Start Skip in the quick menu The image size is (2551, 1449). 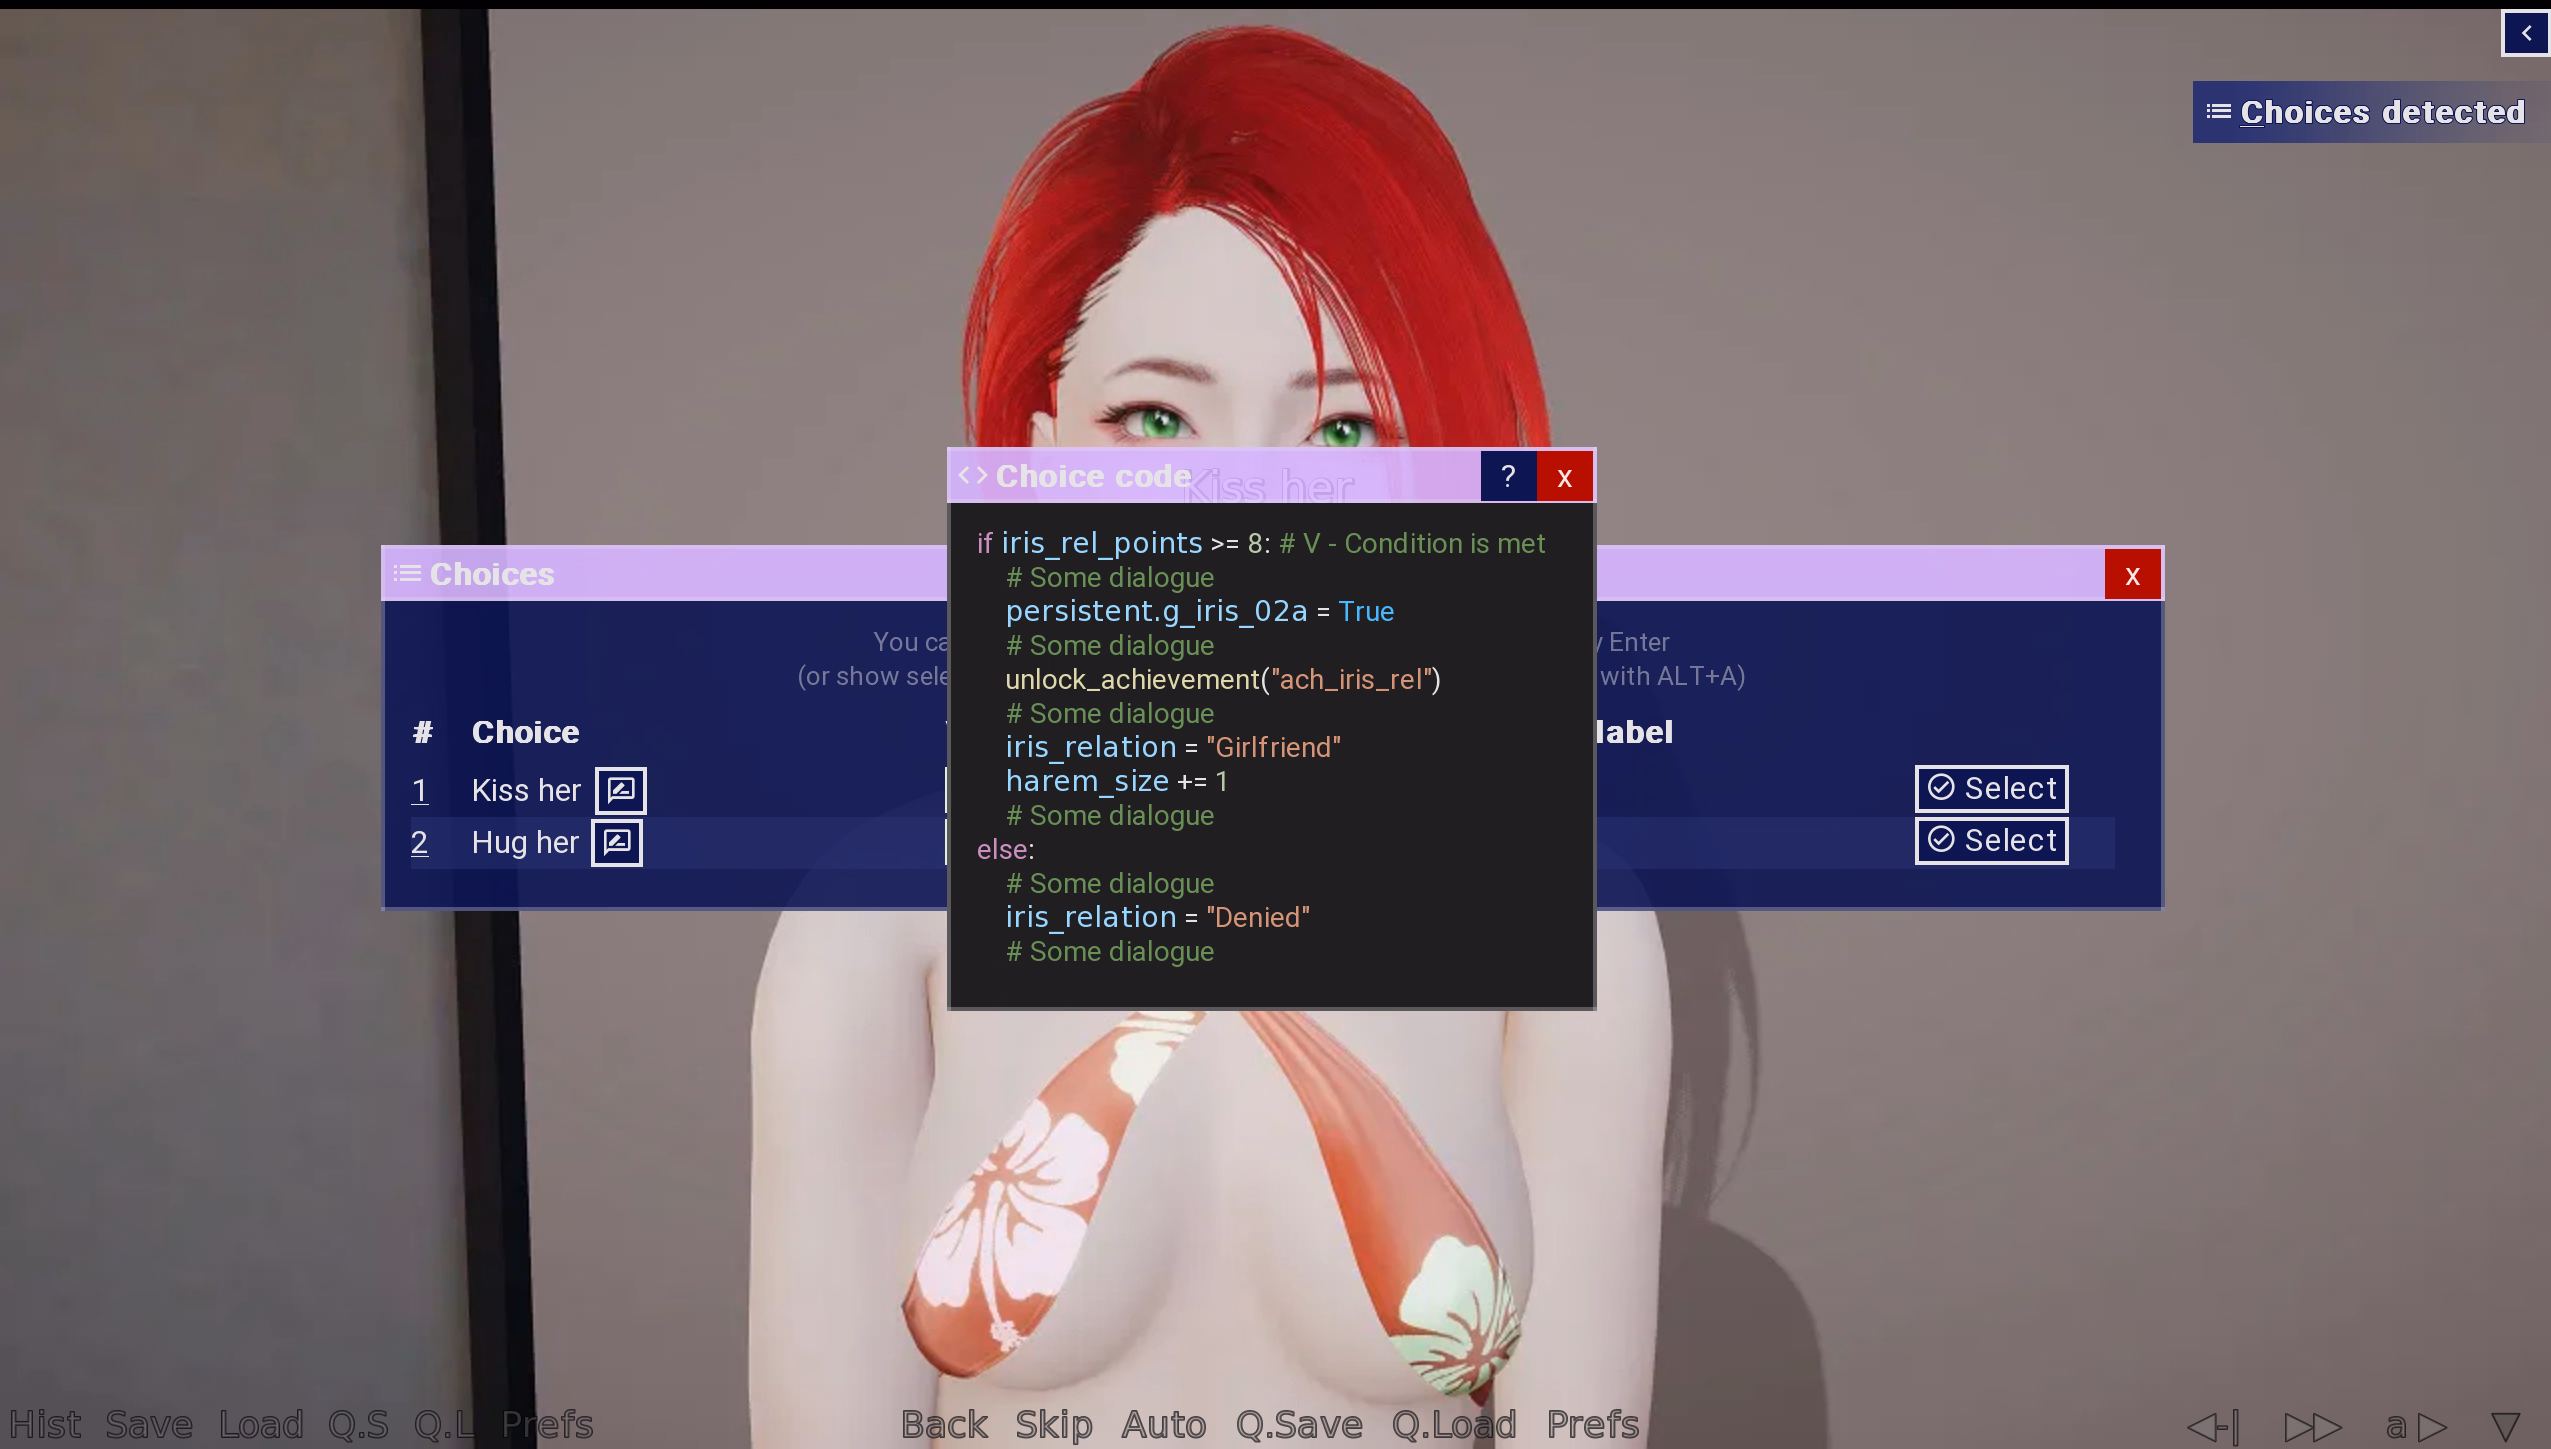click(1054, 1424)
